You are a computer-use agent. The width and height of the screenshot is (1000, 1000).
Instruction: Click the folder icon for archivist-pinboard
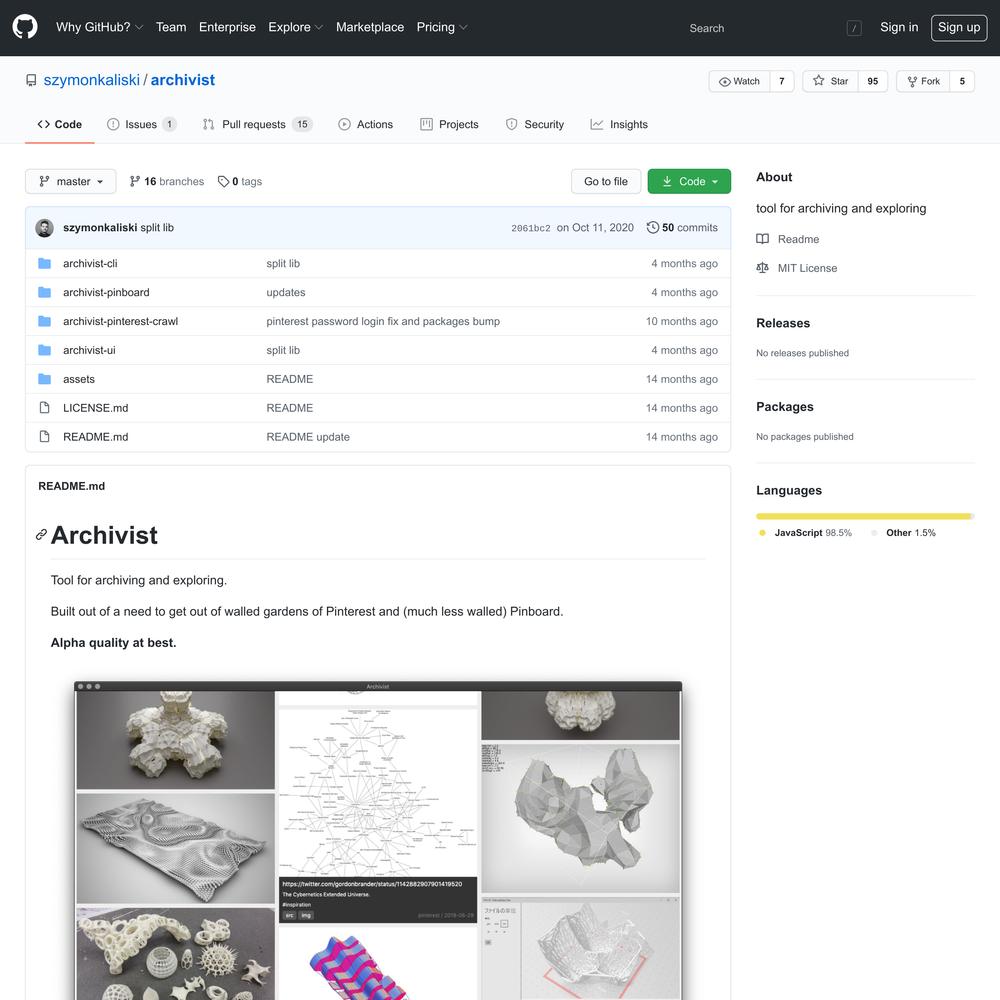tap(44, 292)
